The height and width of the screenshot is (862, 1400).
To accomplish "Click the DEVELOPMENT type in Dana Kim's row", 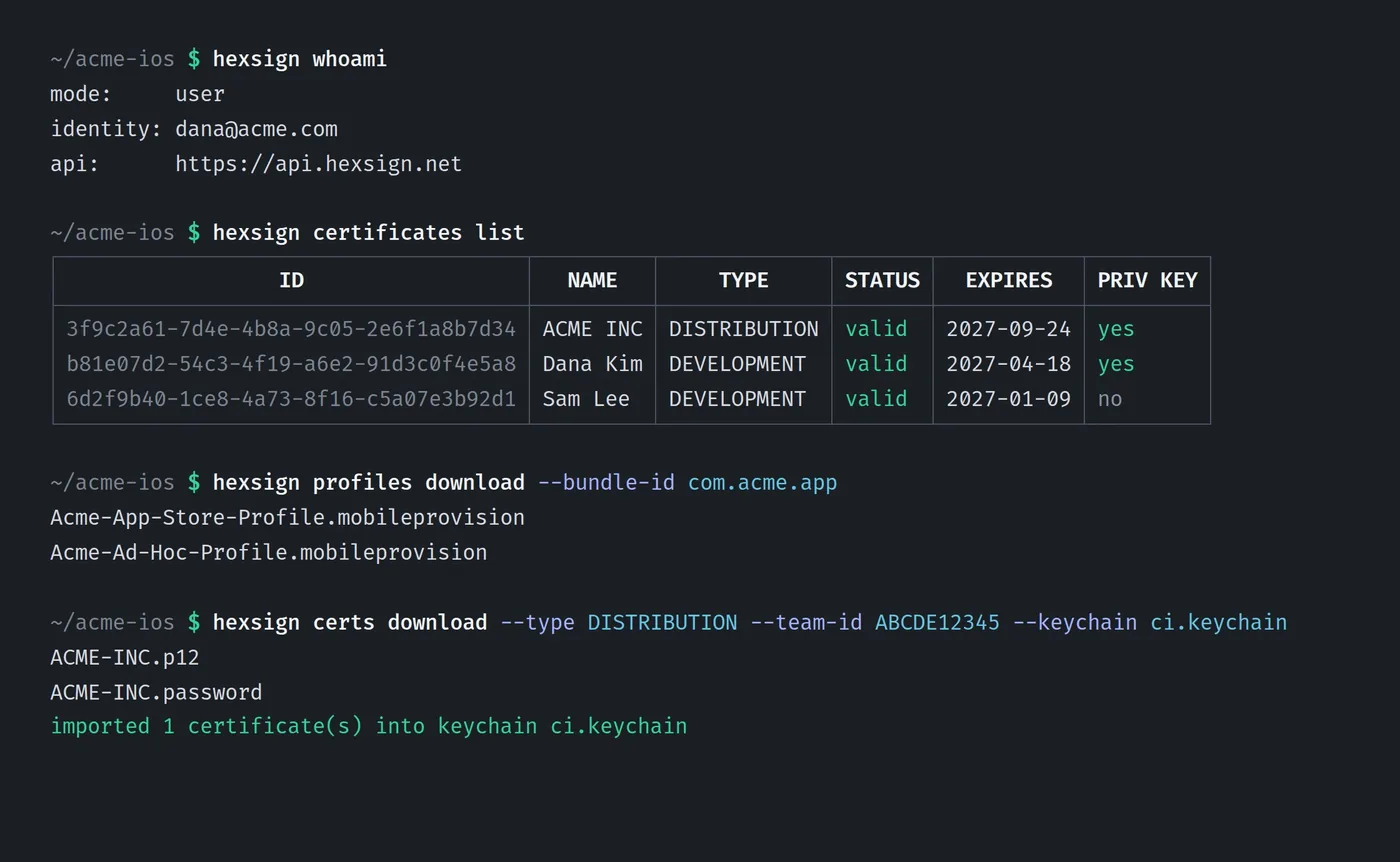I will pyautogui.click(x=737, y=364).
